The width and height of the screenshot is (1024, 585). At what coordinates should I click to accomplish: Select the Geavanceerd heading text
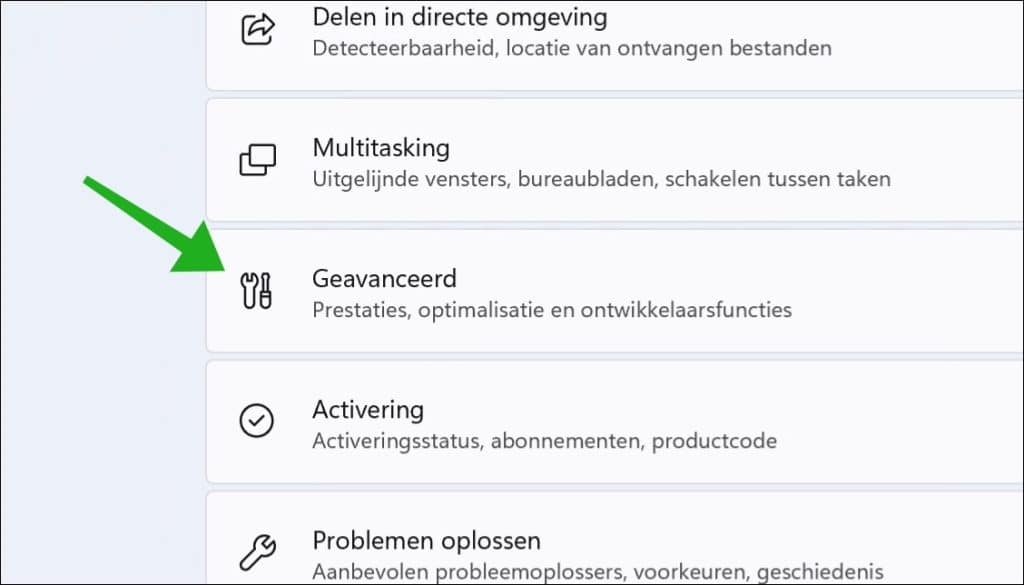[384, 278]
